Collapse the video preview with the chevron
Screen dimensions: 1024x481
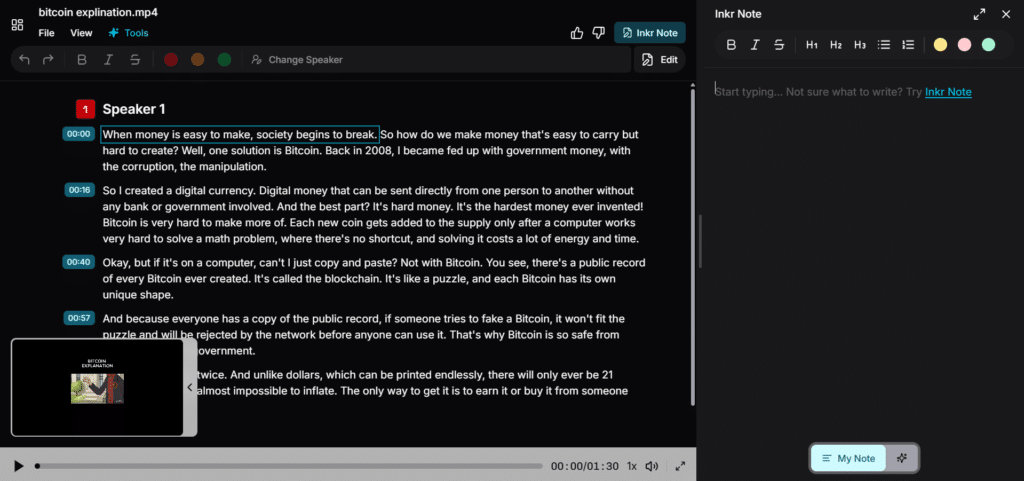[x=190, y=387]
